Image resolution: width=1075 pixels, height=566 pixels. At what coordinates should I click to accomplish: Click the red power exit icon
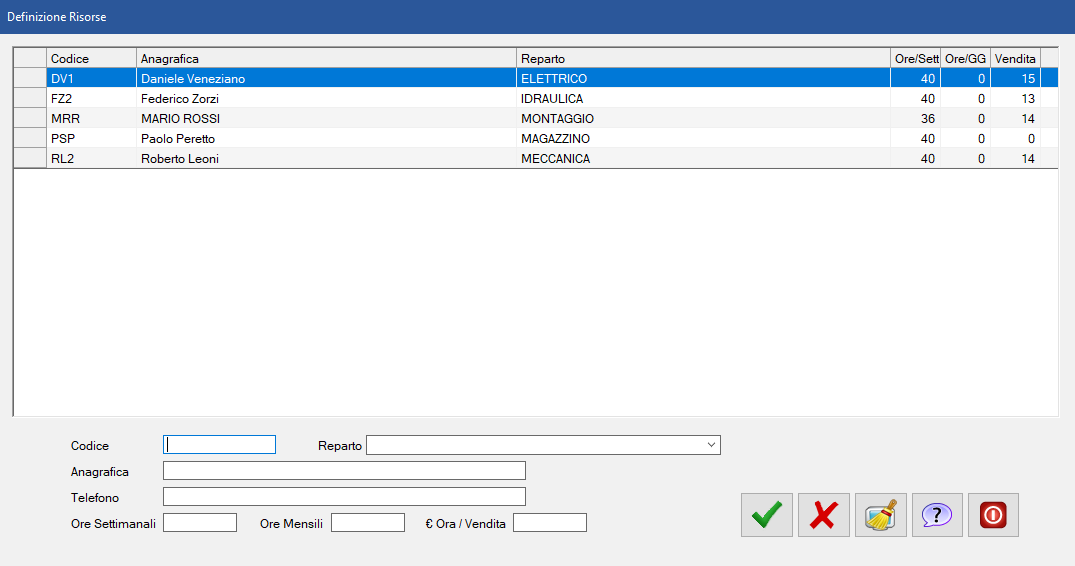(x=993, y=515)
